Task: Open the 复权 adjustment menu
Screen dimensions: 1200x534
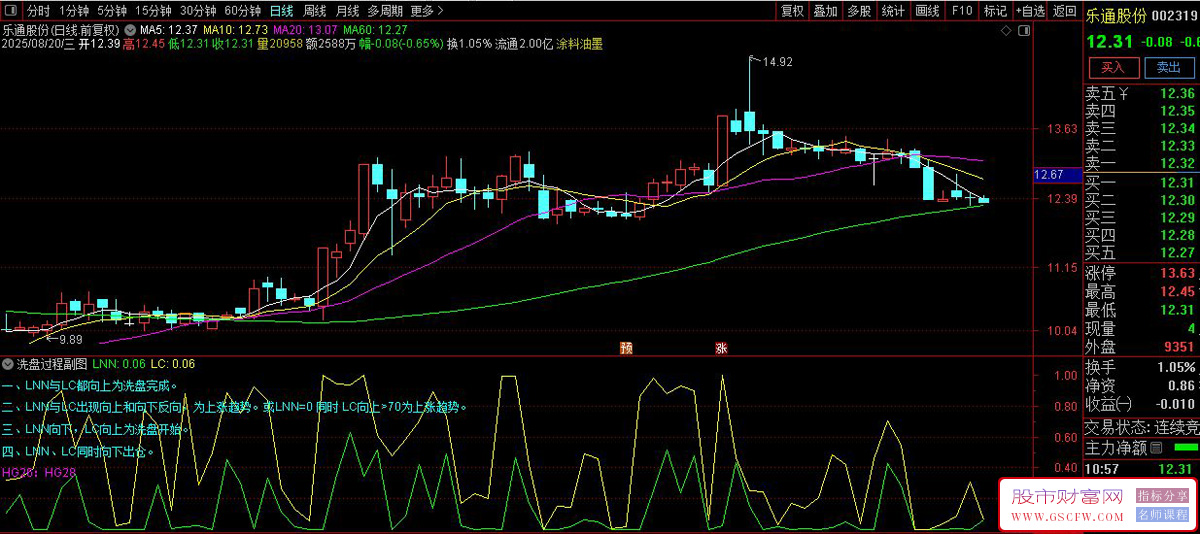Action: click(x=792, y=11)
